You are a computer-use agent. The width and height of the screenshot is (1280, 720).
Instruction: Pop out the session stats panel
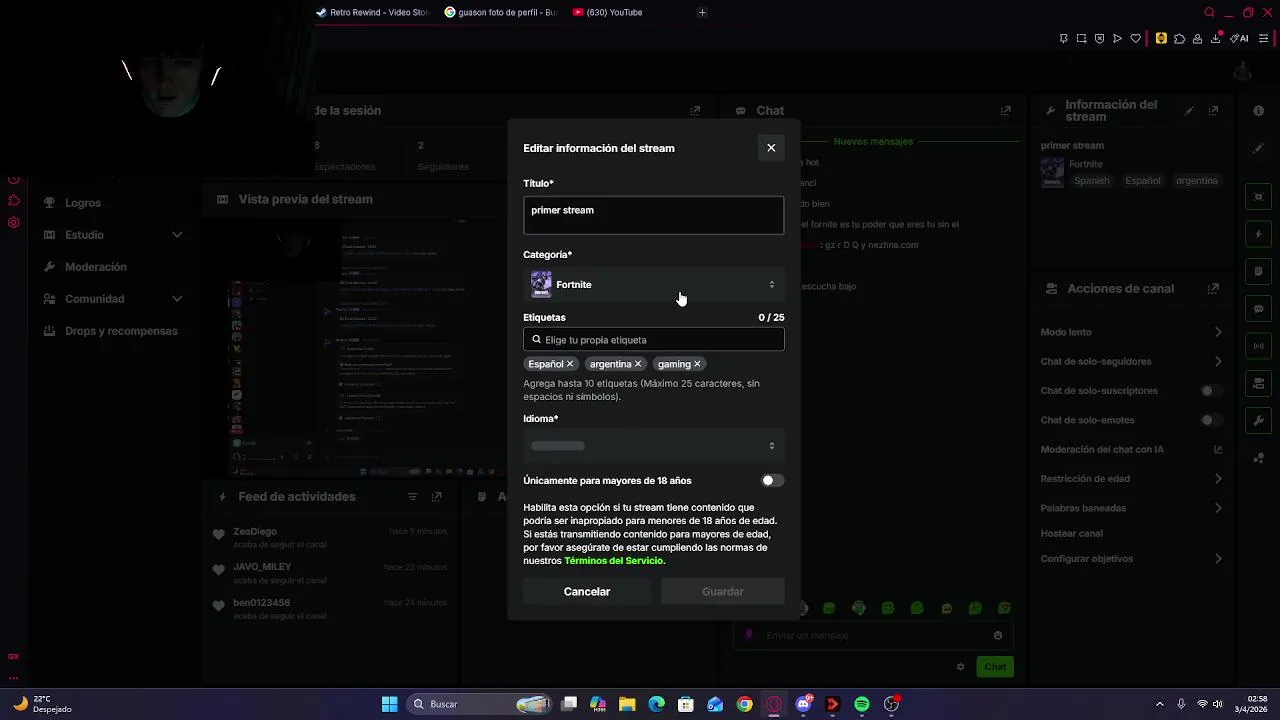pos(695,111)
